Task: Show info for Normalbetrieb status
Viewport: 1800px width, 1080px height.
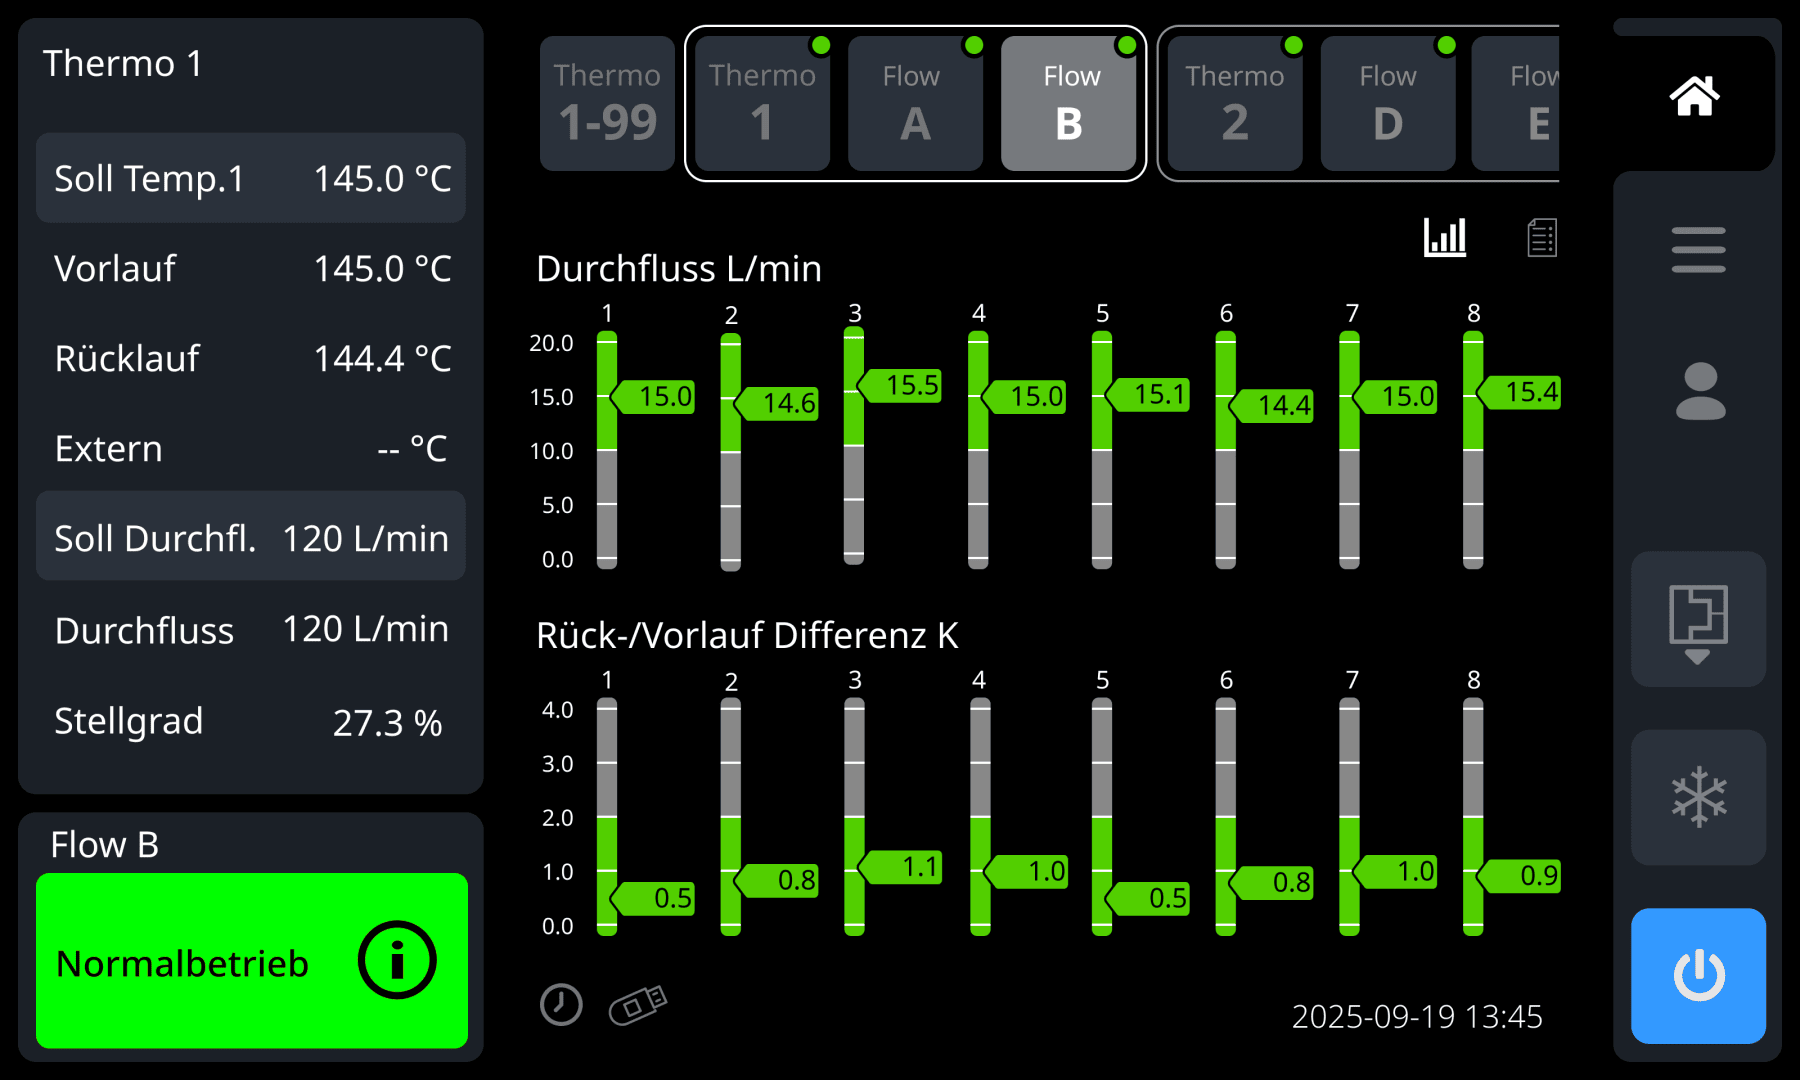Action: coord(397,961)
